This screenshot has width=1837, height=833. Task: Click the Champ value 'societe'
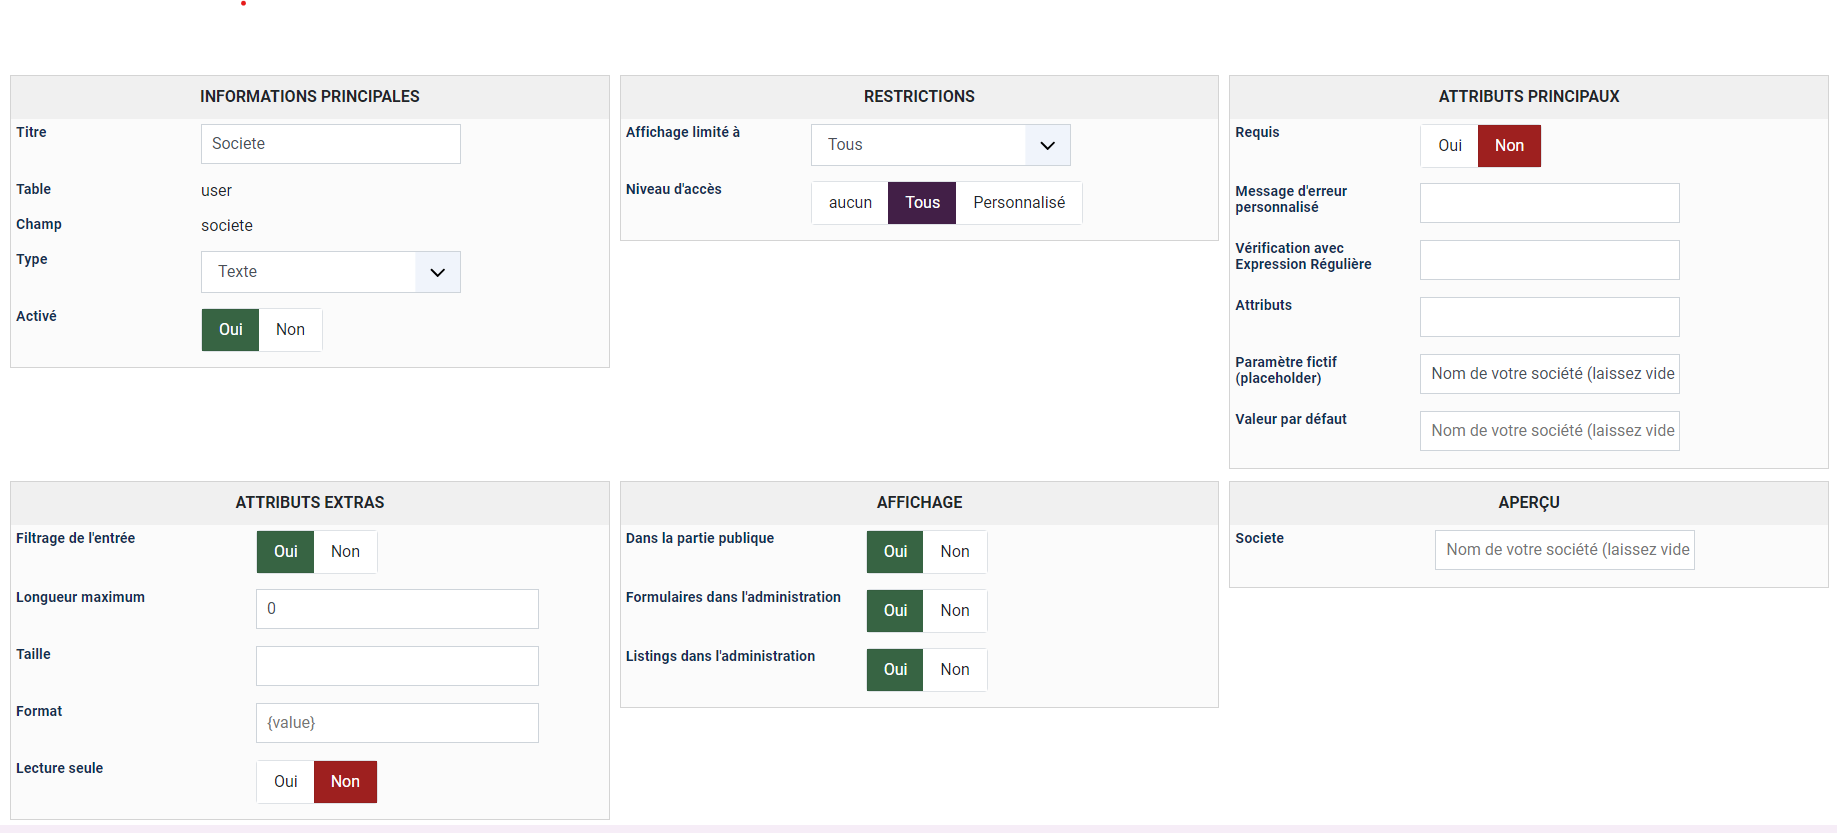tap(227, 226)
